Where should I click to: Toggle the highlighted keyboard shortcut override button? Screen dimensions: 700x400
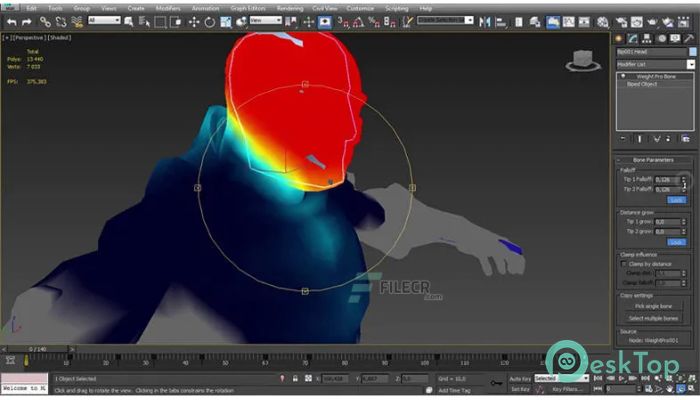point(325,22)
